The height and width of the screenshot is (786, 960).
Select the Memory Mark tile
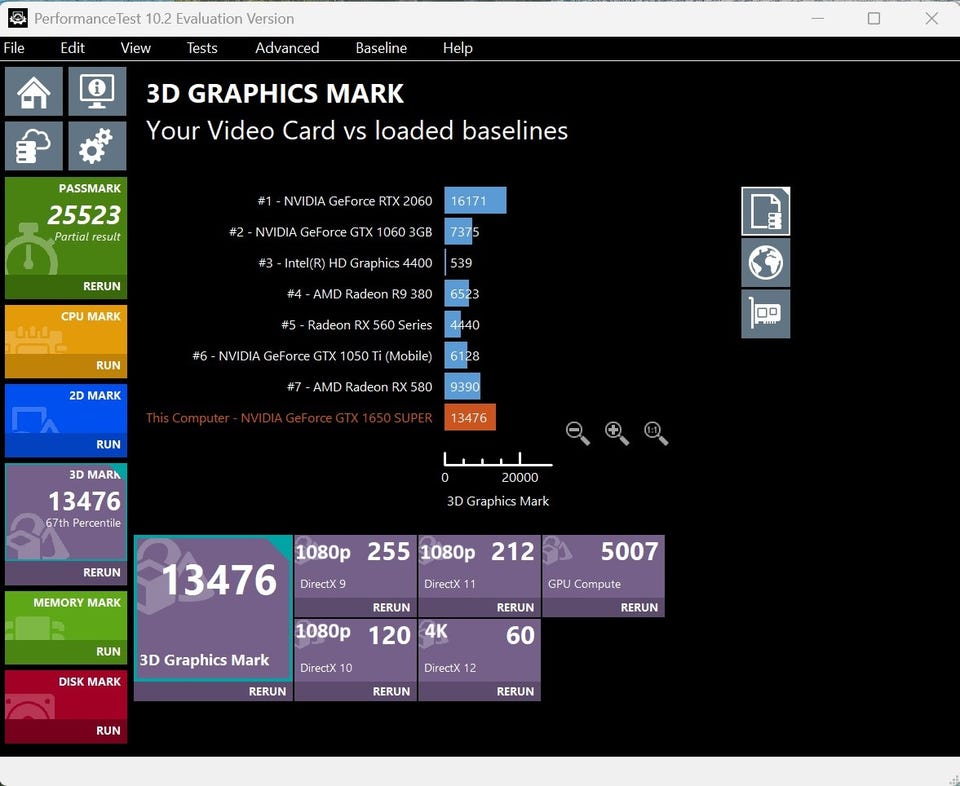[x=66, y=616]
